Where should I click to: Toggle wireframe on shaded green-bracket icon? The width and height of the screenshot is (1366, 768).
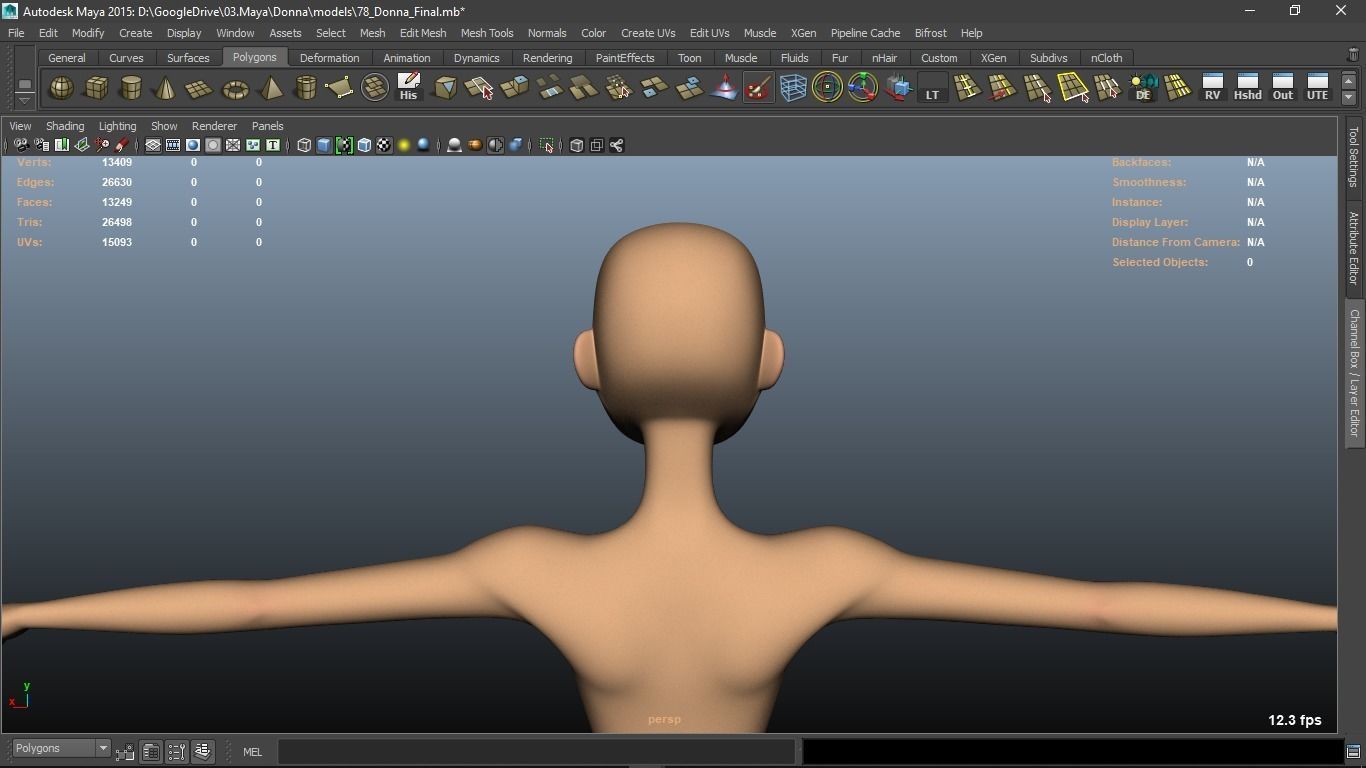(344, 145)
